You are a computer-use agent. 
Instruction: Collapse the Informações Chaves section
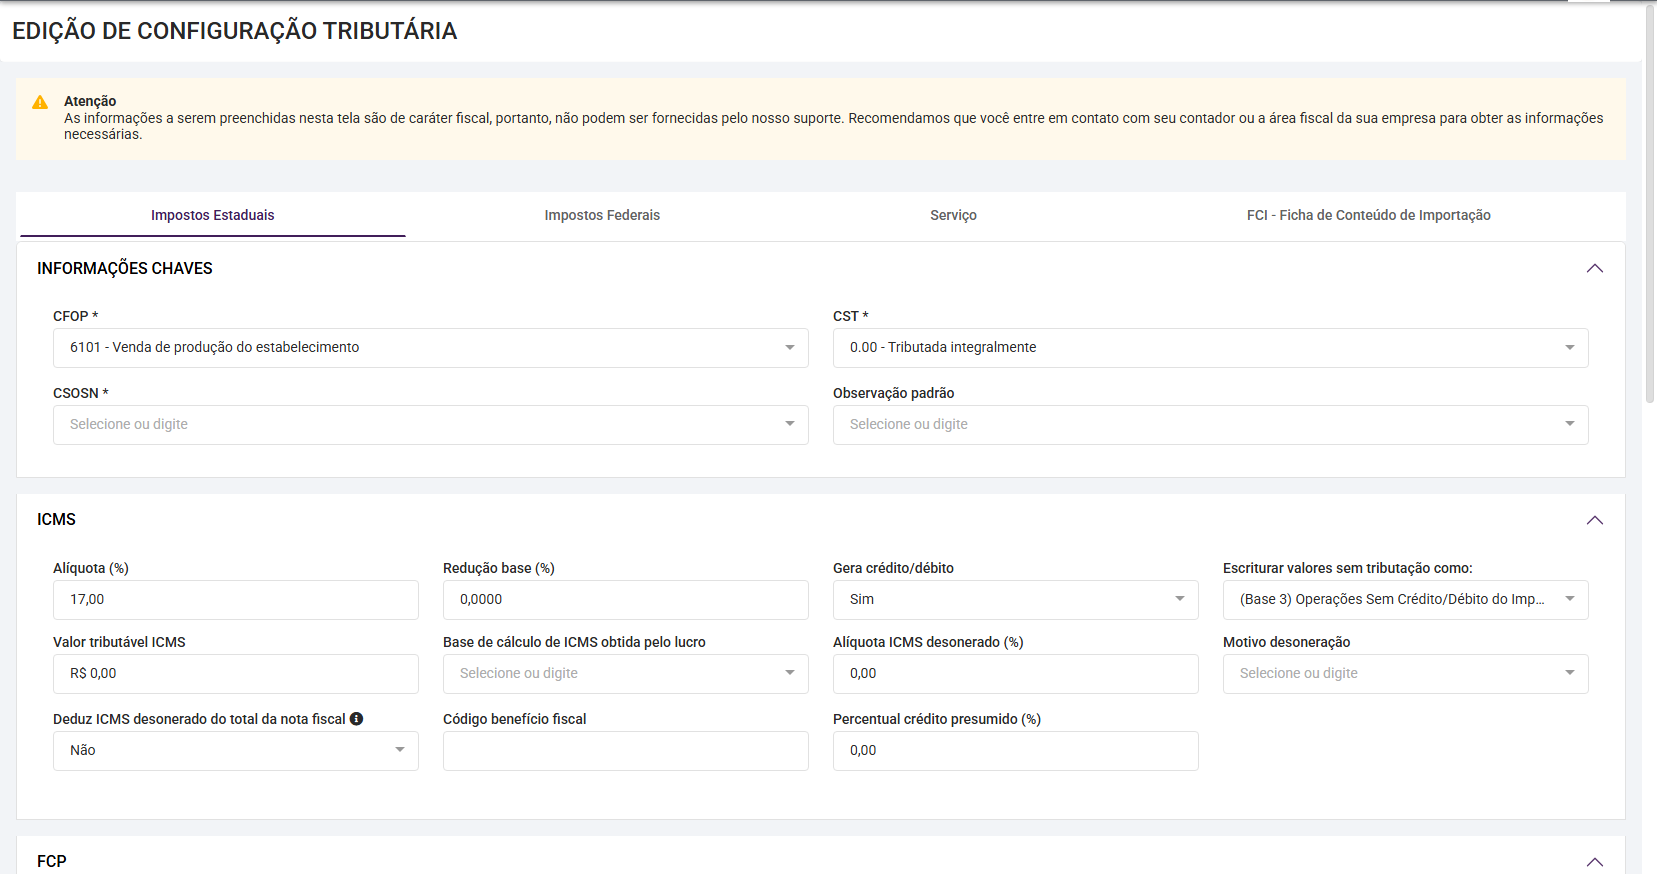coord(1594,268)
